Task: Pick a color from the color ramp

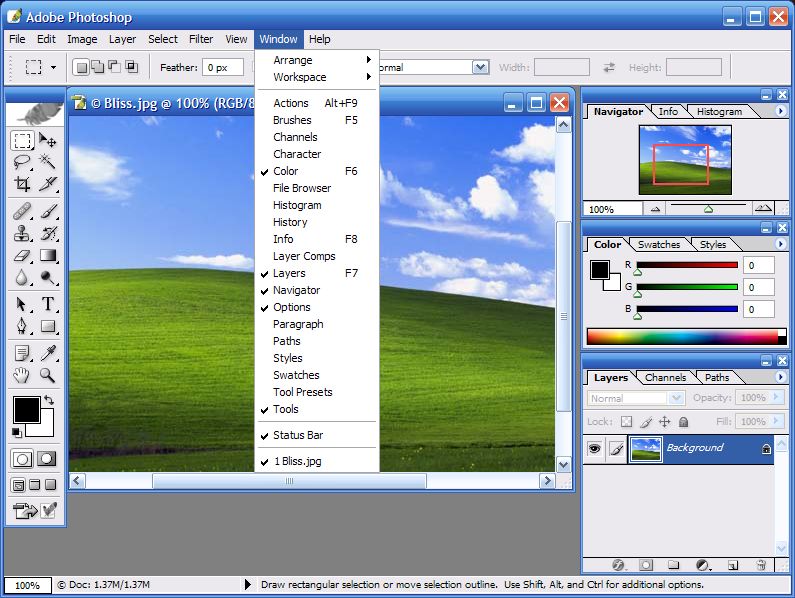Action: click(x=686, y=337)
